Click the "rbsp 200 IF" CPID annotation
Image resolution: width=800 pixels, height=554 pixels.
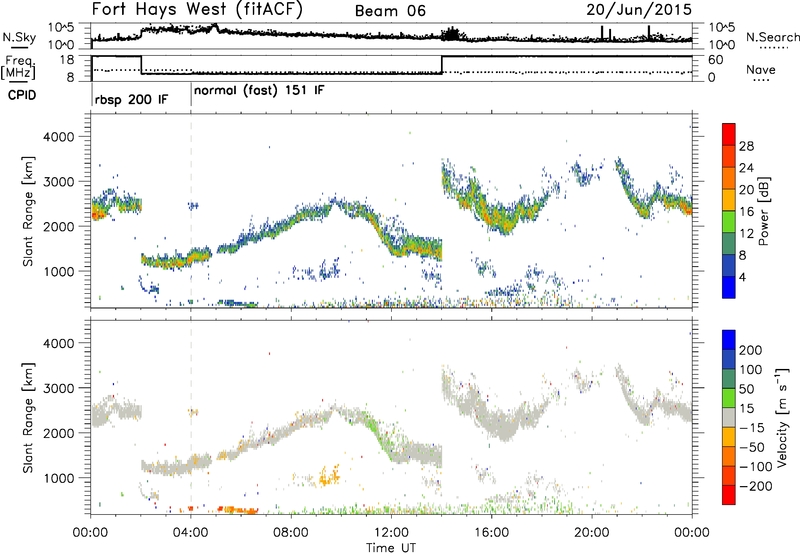(131, 99)
